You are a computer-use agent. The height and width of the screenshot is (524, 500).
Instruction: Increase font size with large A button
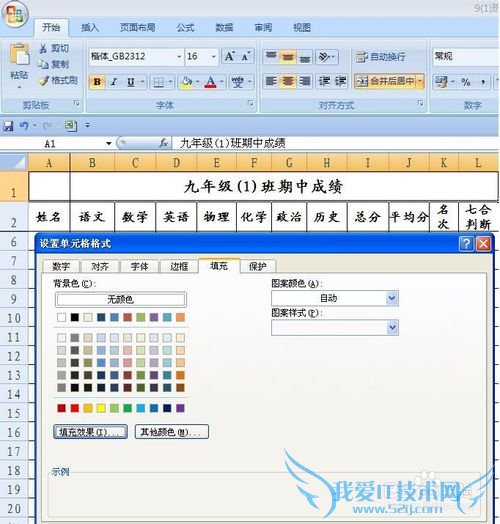(230, 56)
